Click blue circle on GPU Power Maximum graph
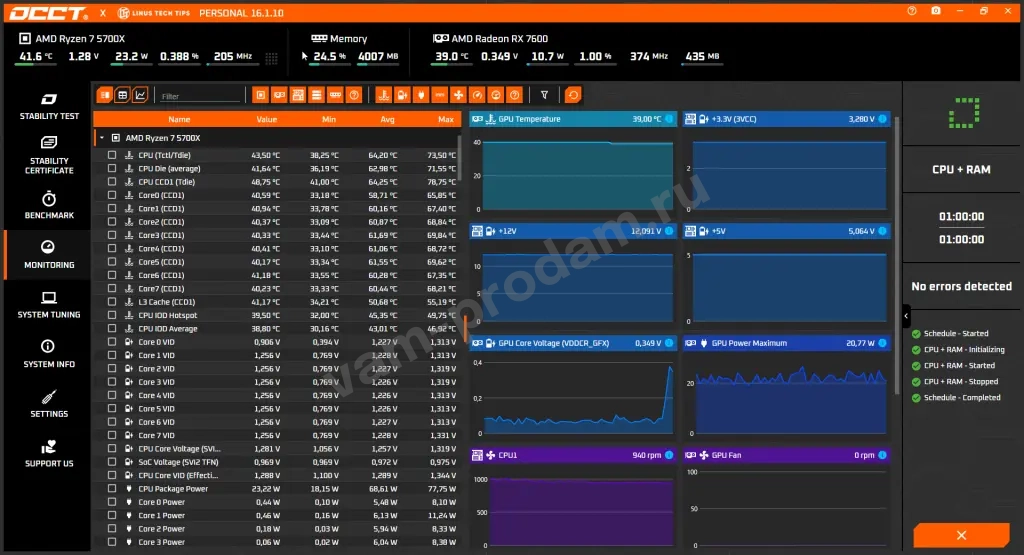Viewport: 1024px width, 555px height. (x=882, y=343)
